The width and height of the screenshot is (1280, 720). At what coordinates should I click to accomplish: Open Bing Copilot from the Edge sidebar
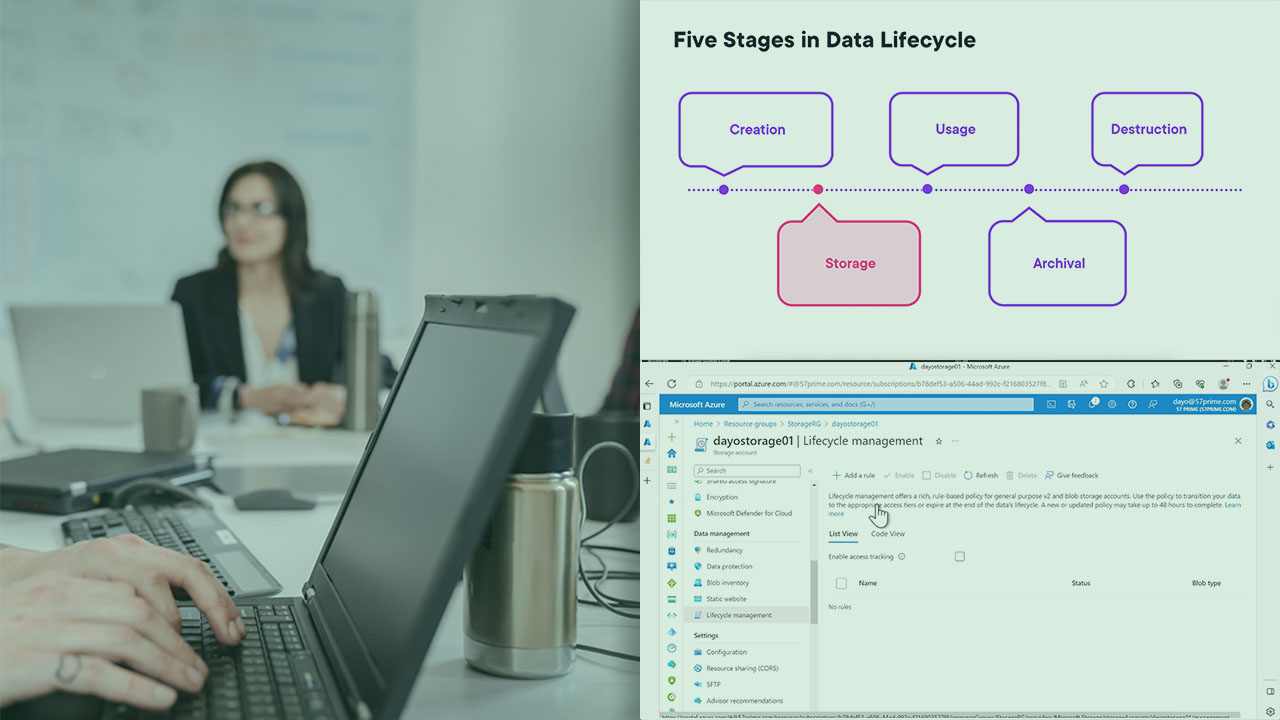pos(1271,383)
